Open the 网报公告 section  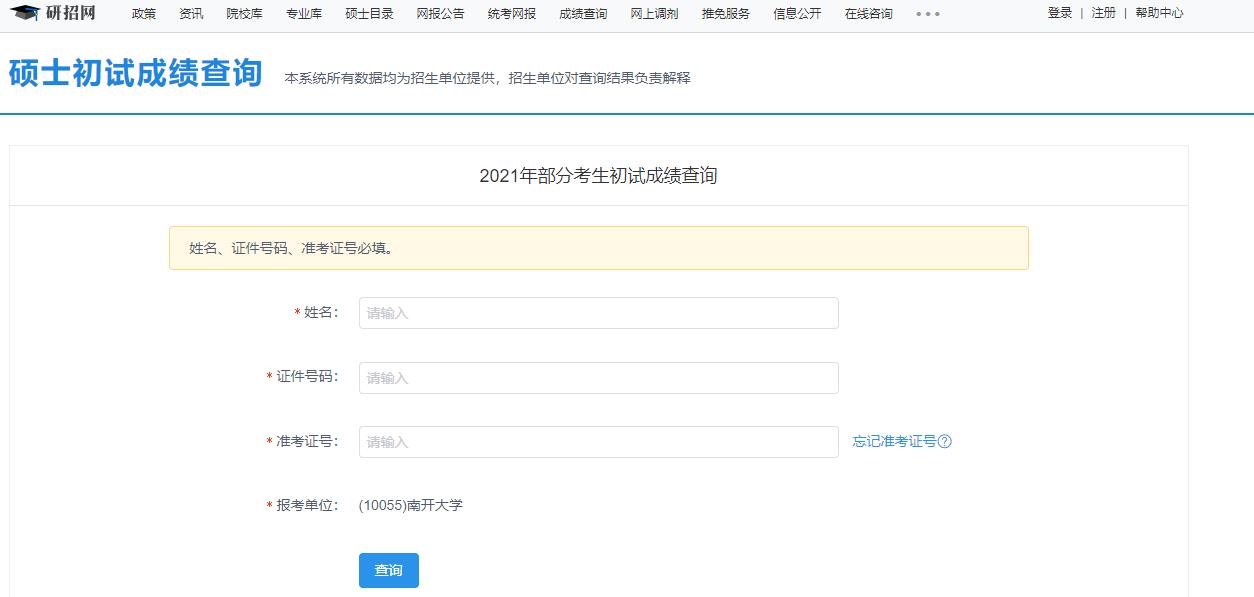tap(439, 14)
